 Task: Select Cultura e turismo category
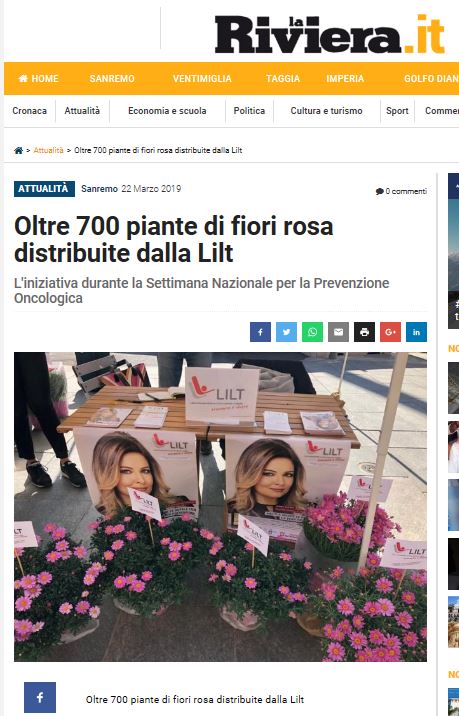pyautogui.click(x=327, y=111)
